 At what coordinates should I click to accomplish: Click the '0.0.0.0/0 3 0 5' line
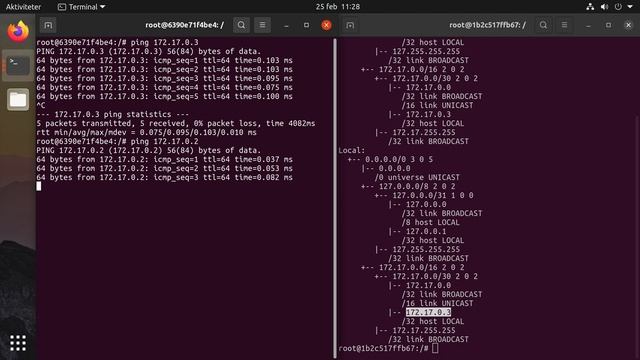click(x=390, y=159)
